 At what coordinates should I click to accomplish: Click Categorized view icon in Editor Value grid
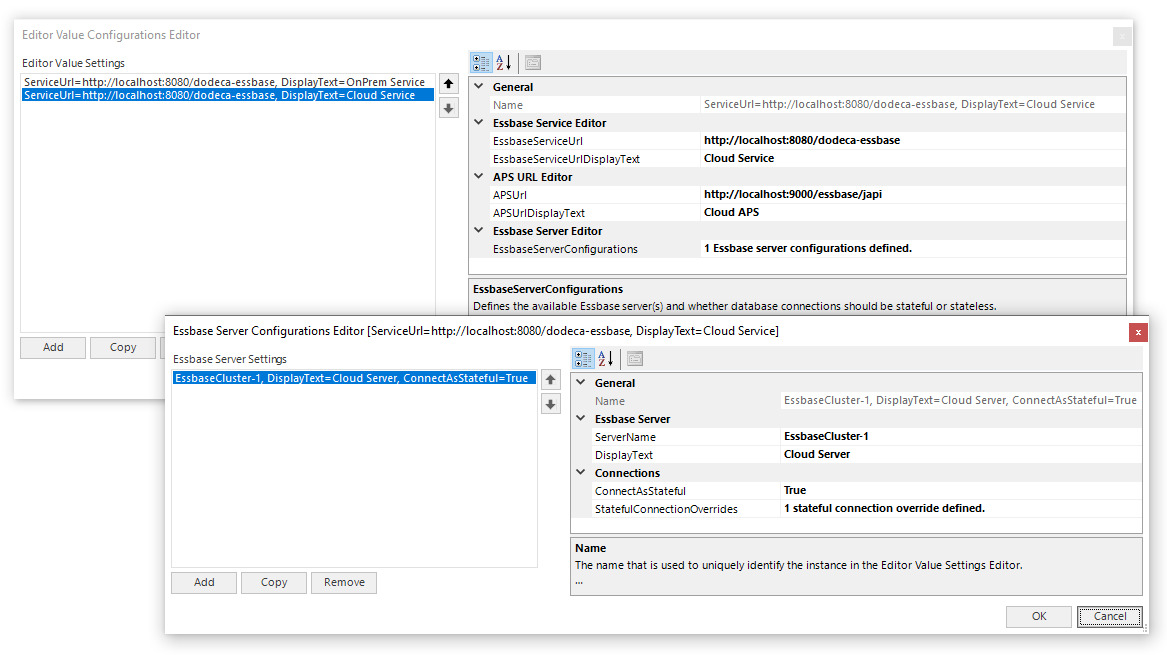[482, 63]
